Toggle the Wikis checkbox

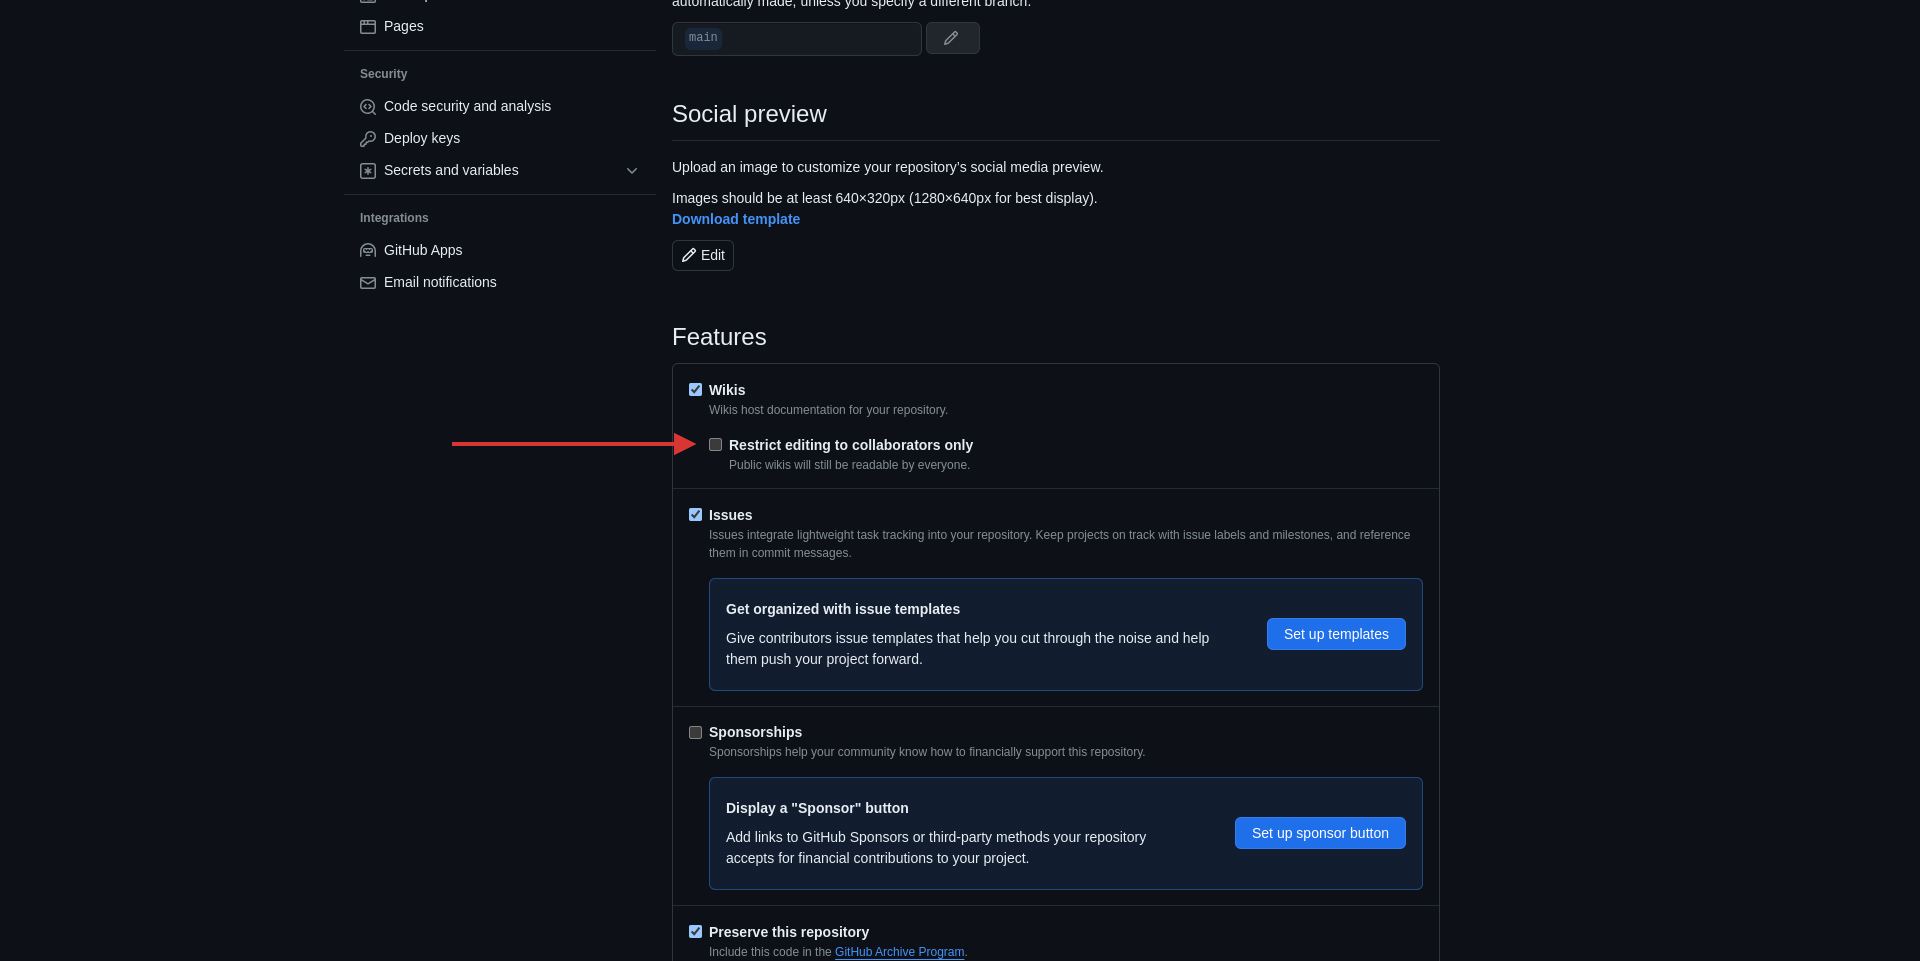coord(695,390)
